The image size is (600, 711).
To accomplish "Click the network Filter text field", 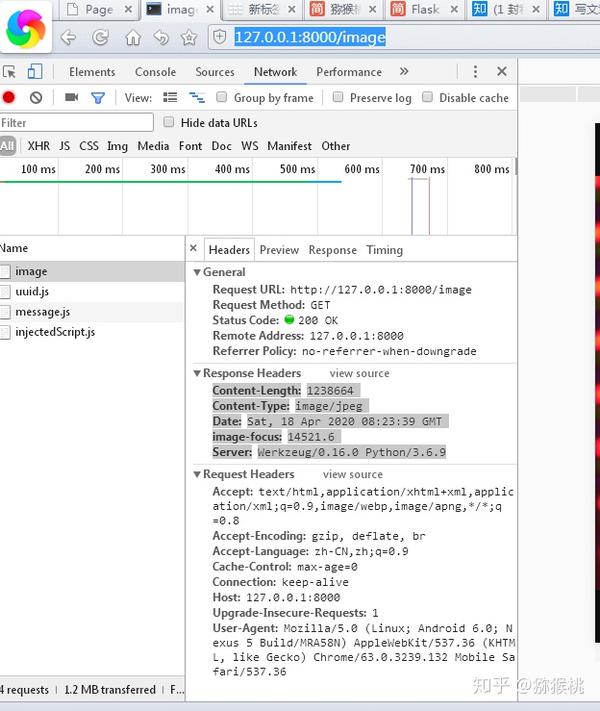I will 76,122.
